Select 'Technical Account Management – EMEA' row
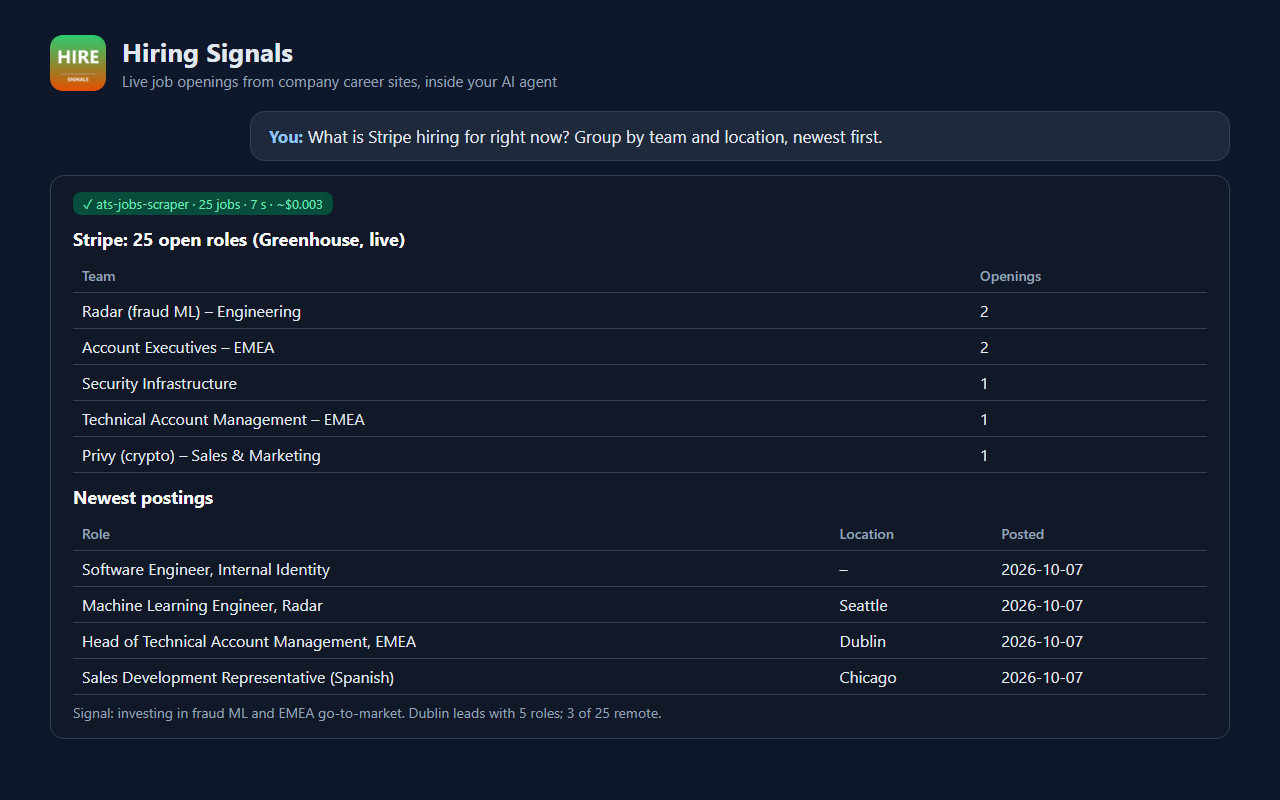This screenshot has width=1280, height=800. (640, 419)
